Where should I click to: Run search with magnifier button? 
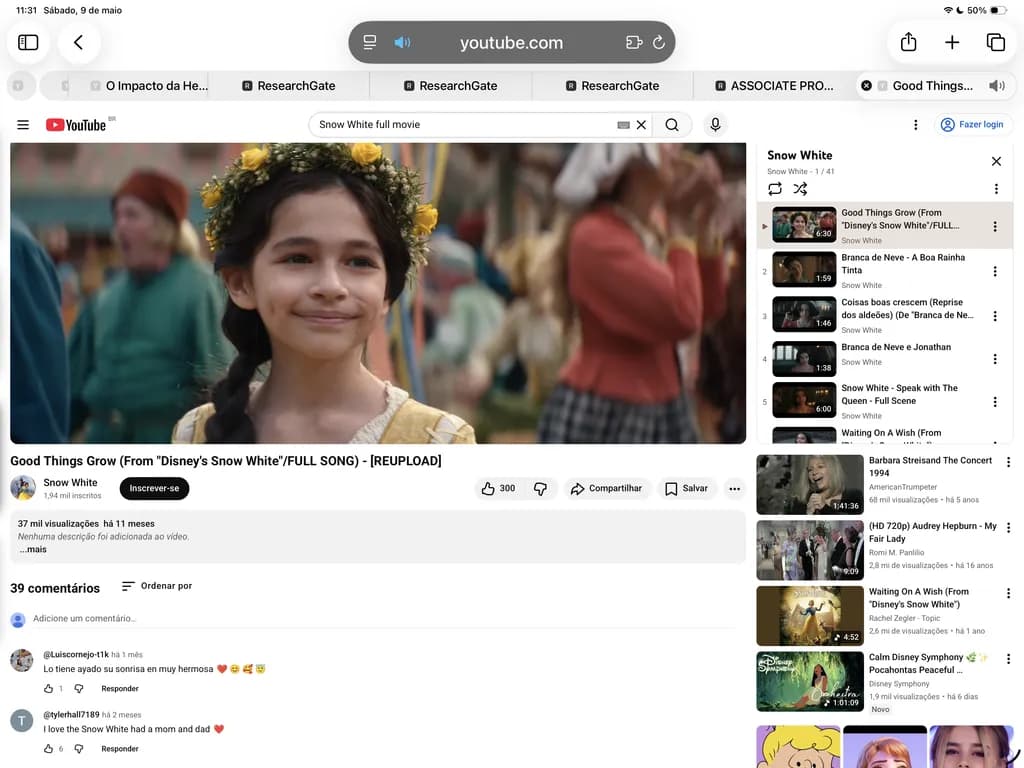671,125
